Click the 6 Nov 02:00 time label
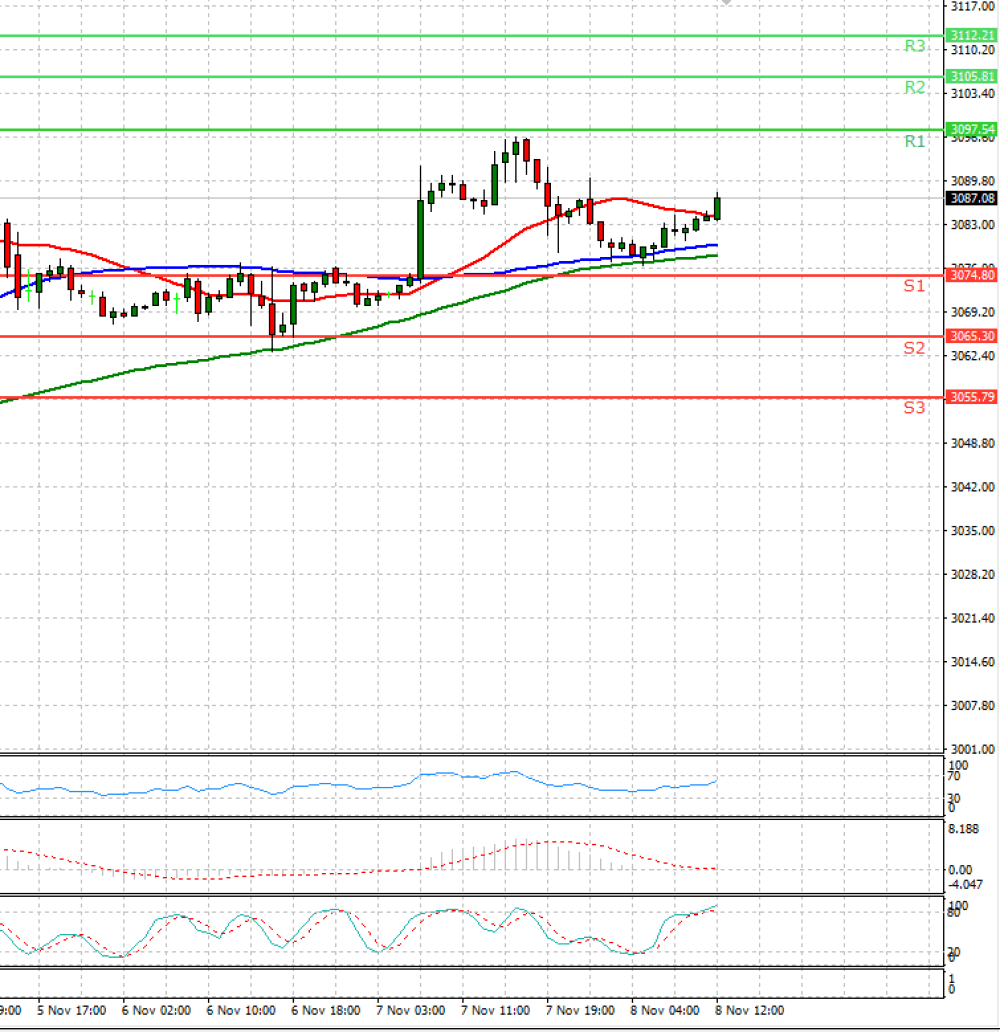The width and height of the screenshot is (1000, 1032). [x=156, y=1010]
